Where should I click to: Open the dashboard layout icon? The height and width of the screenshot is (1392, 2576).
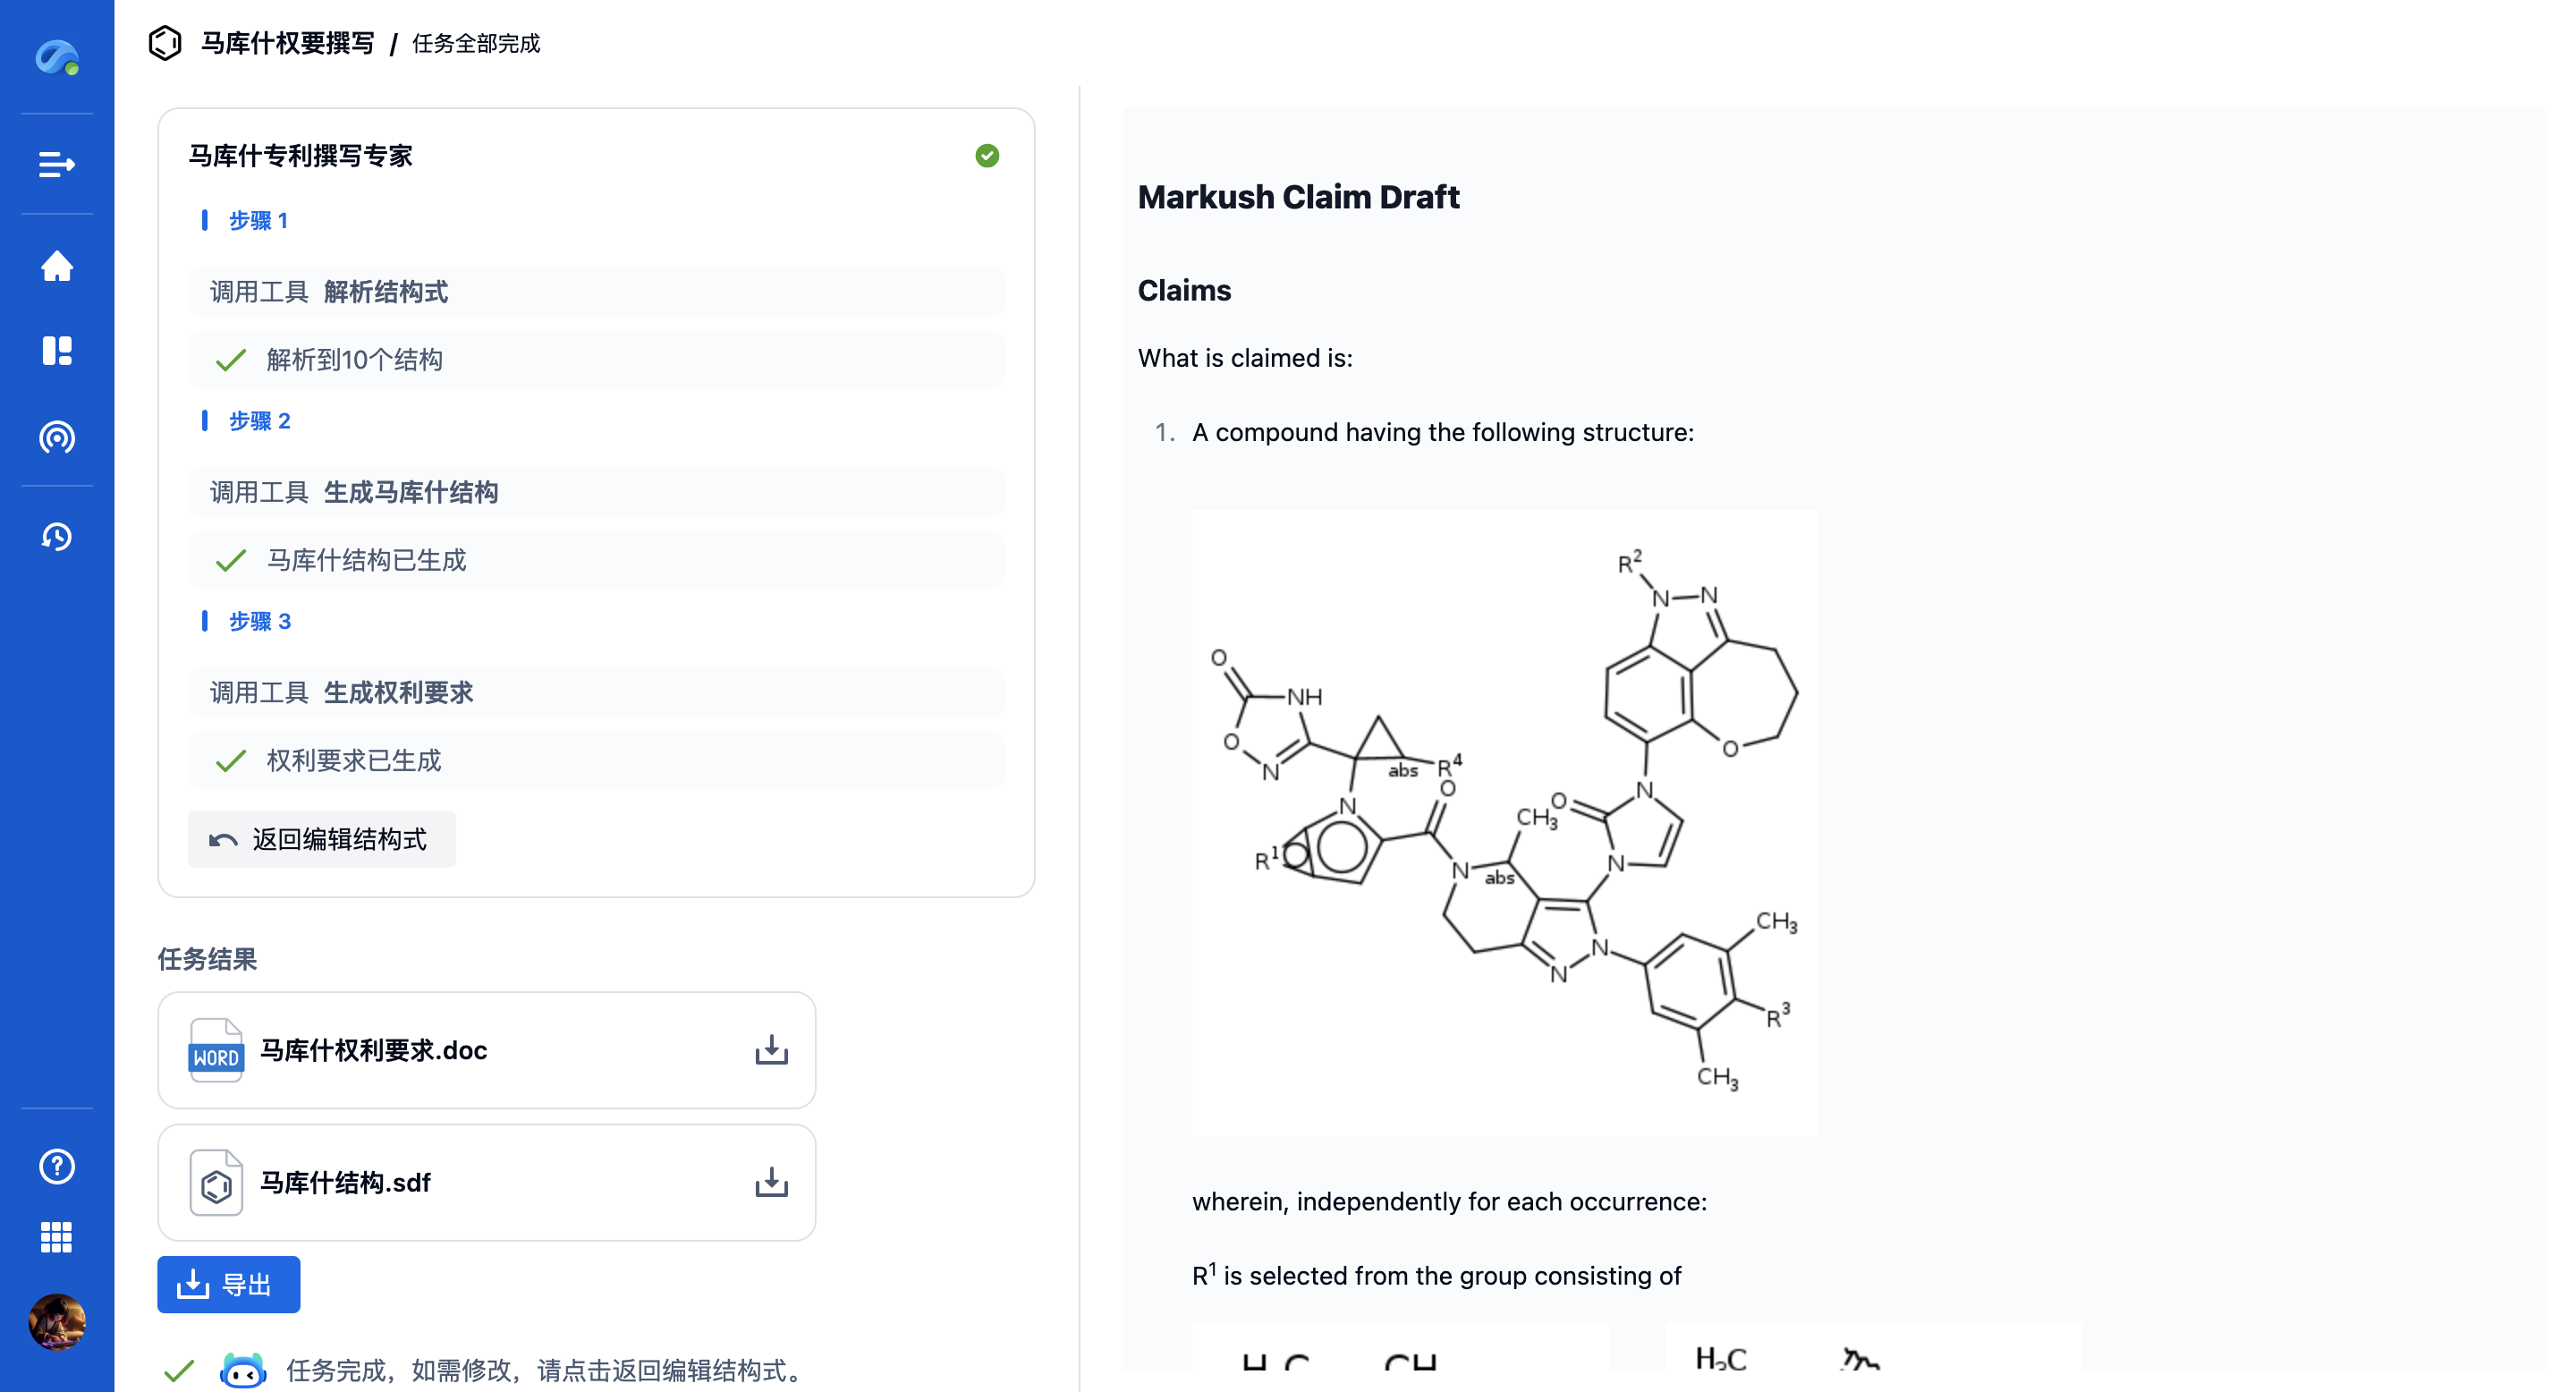tap(57, 351)
